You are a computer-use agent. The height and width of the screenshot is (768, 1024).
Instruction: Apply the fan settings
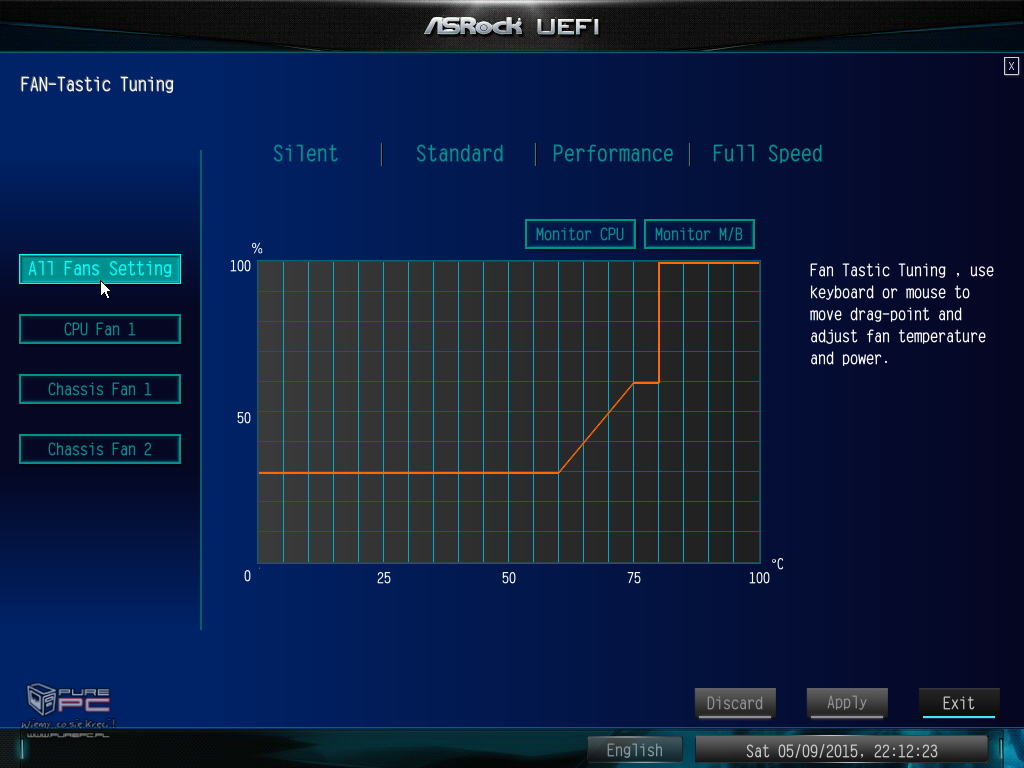click(847, 703)
